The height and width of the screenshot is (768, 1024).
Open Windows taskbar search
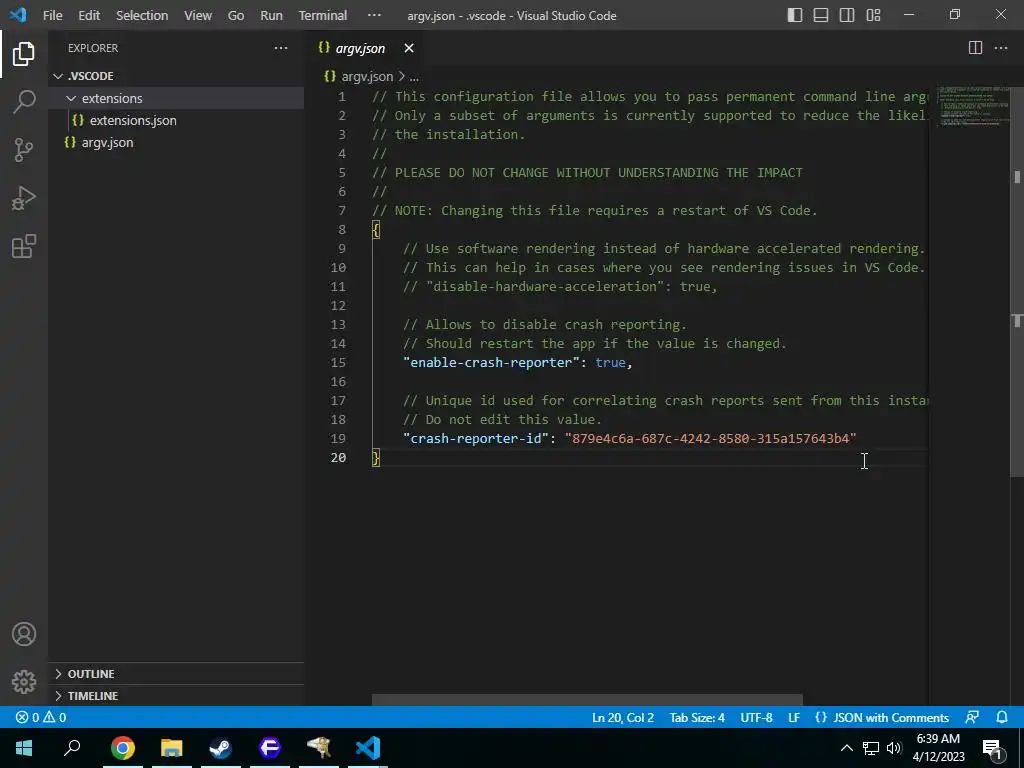coord(72,748)
